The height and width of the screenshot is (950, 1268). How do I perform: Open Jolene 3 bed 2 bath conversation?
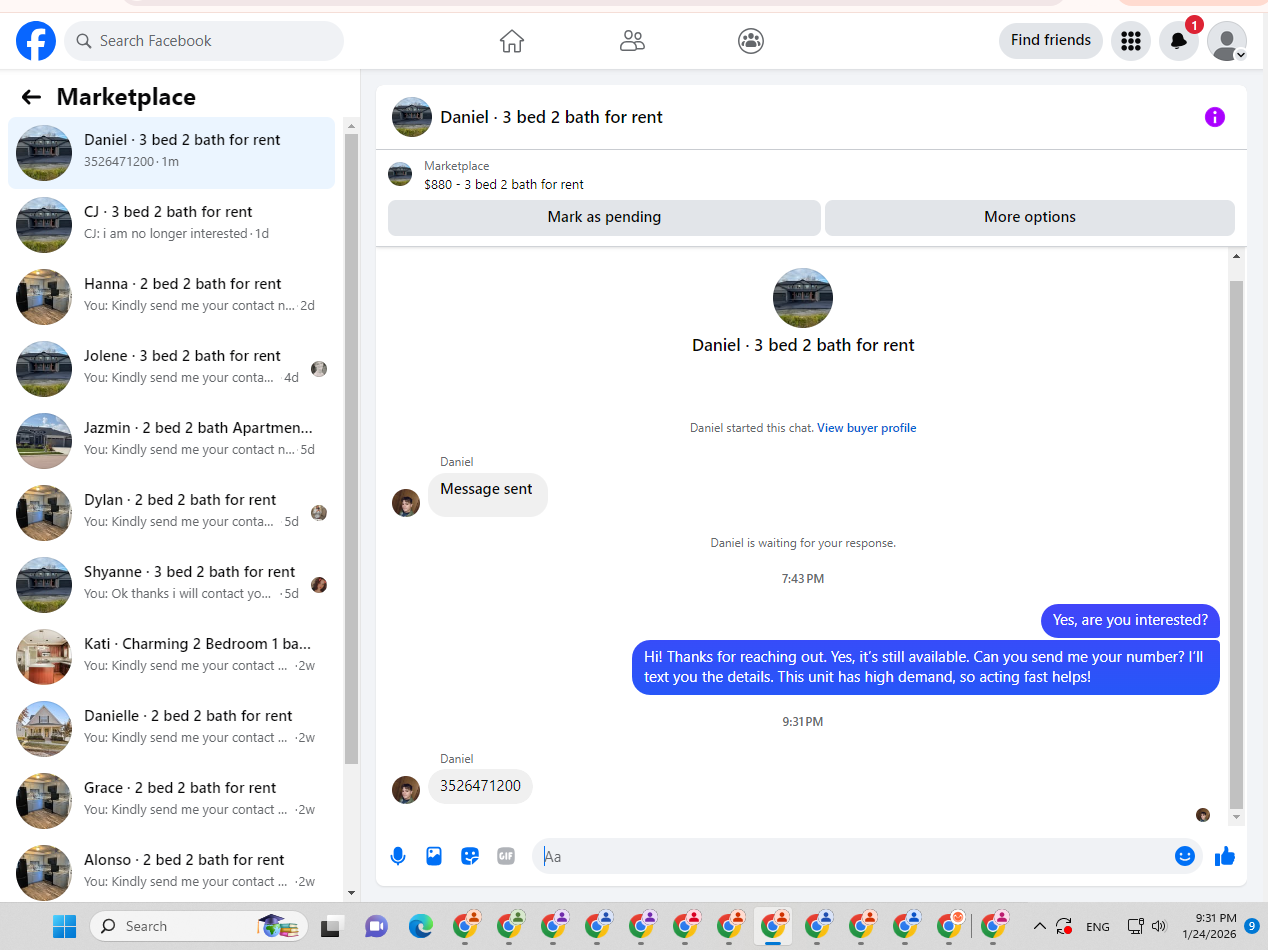tap(172, 369)
